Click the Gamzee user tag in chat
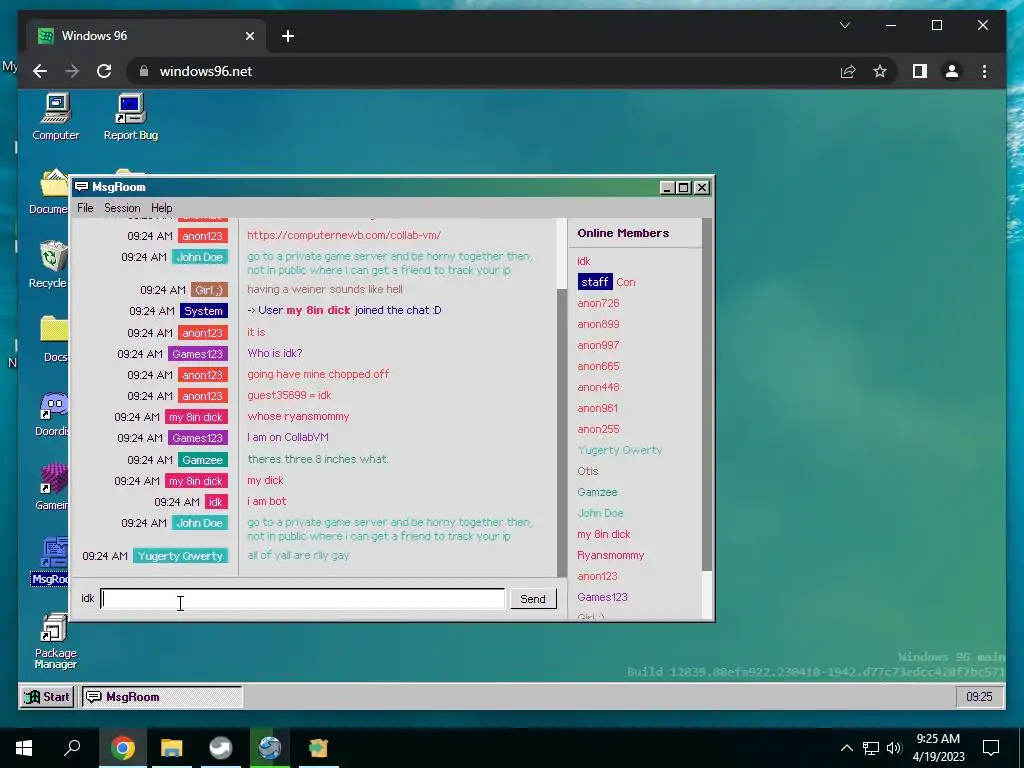Viewport: 1024px width, 768px height. click(202, 460)
